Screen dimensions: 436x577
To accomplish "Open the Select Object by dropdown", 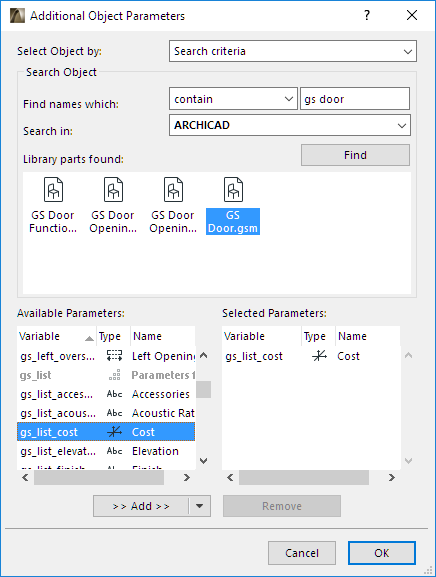I will click(293, 51).
